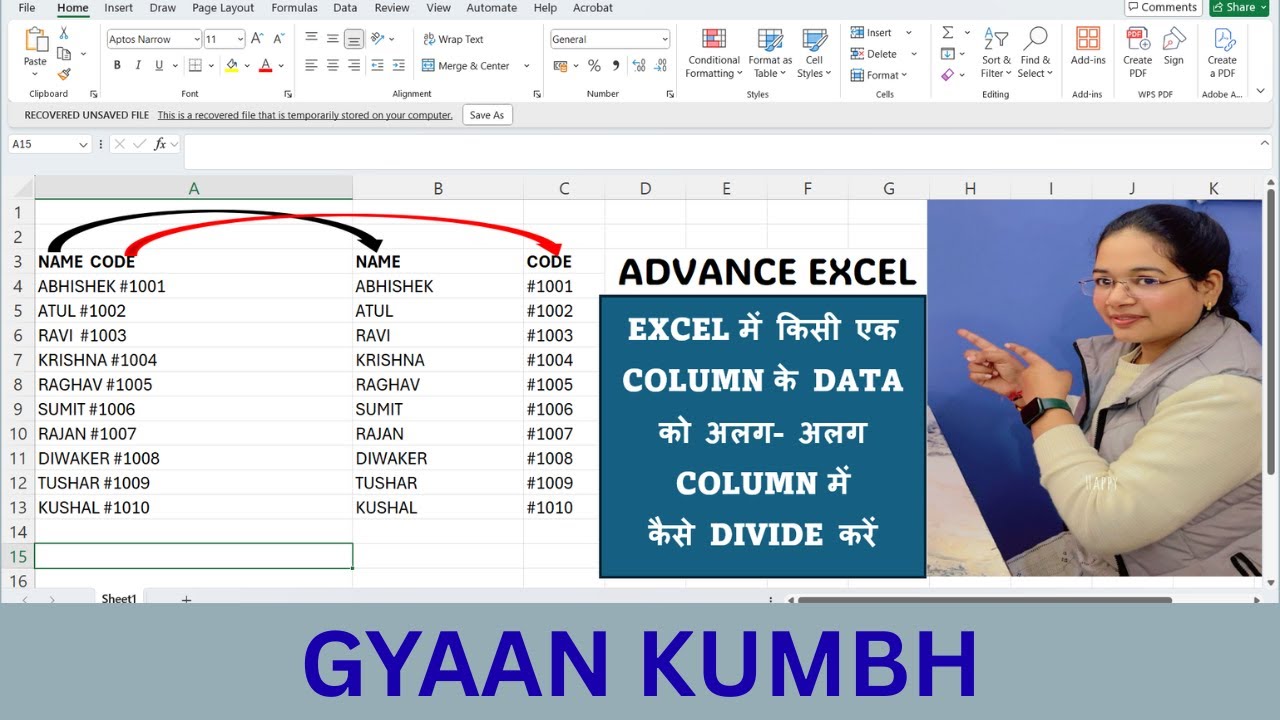Open the font size dropdown showing 11
This screenshot has height=720, width=1280.
(x=239, y=39)
